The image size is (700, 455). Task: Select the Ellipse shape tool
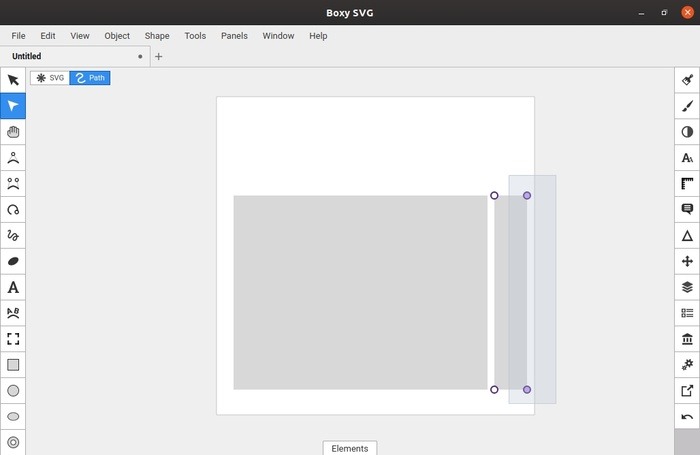13,417
